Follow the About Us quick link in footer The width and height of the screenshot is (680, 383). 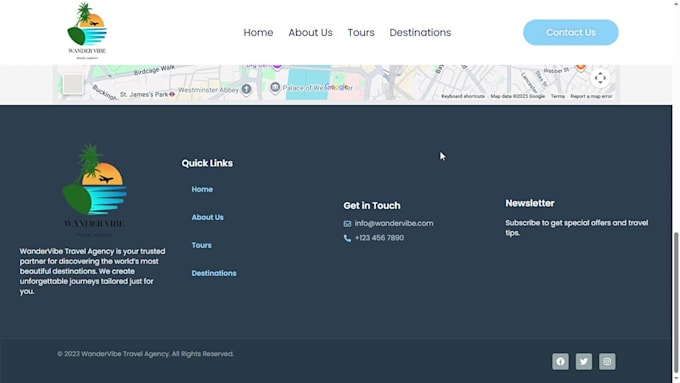(x=207, y=217)
